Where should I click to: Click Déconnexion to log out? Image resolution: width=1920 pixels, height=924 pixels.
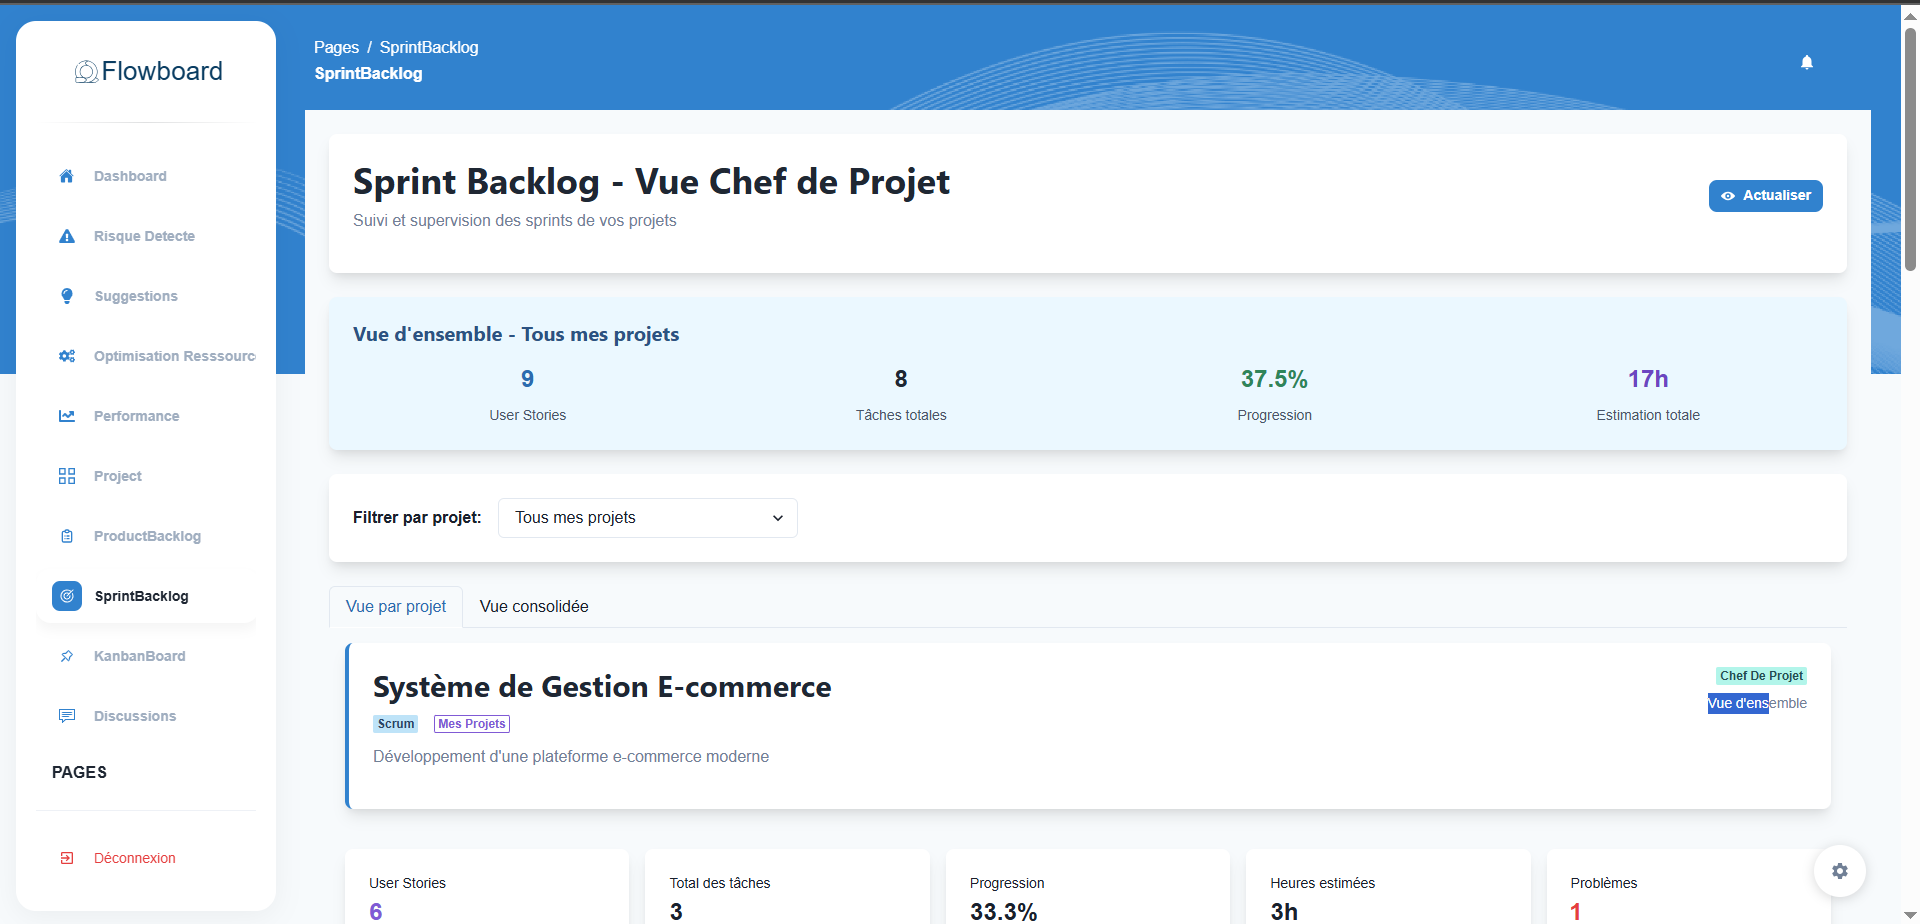(135, 858)
